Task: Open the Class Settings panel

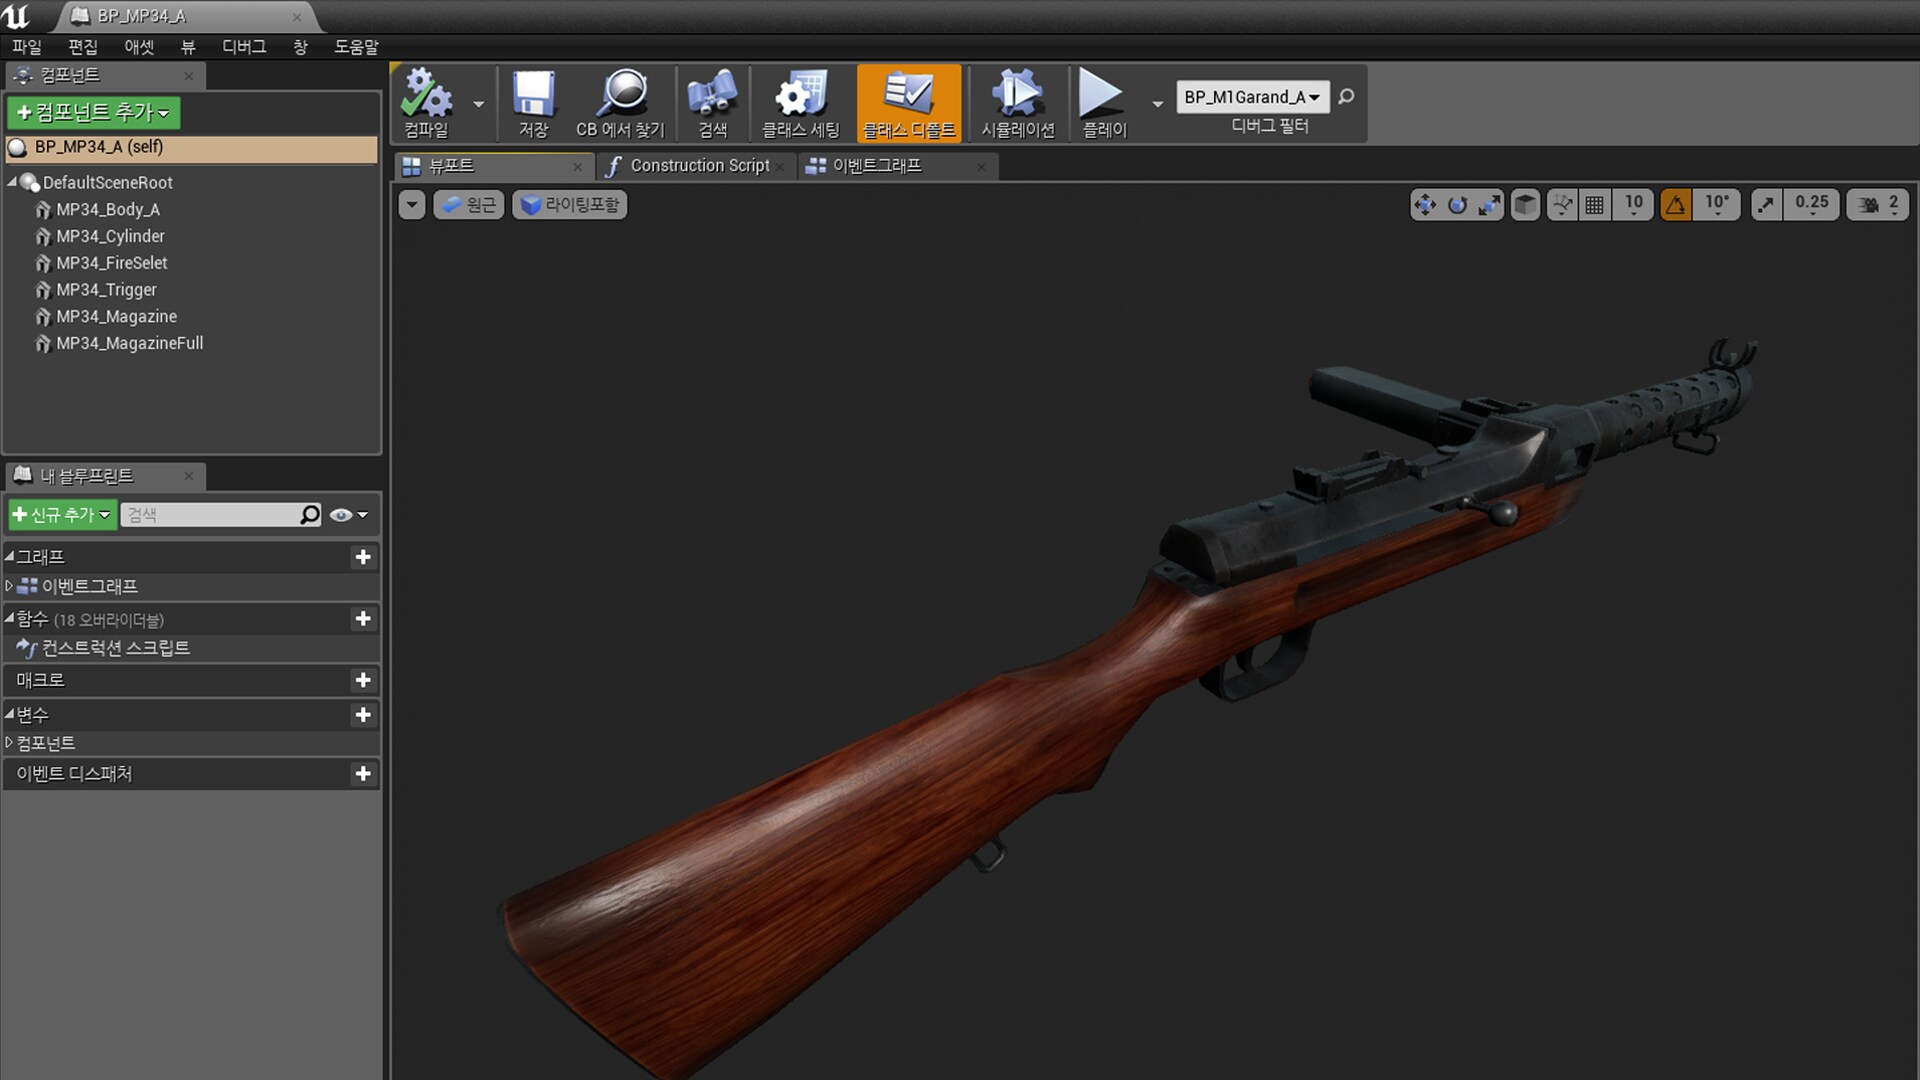Action: (800, 100)
